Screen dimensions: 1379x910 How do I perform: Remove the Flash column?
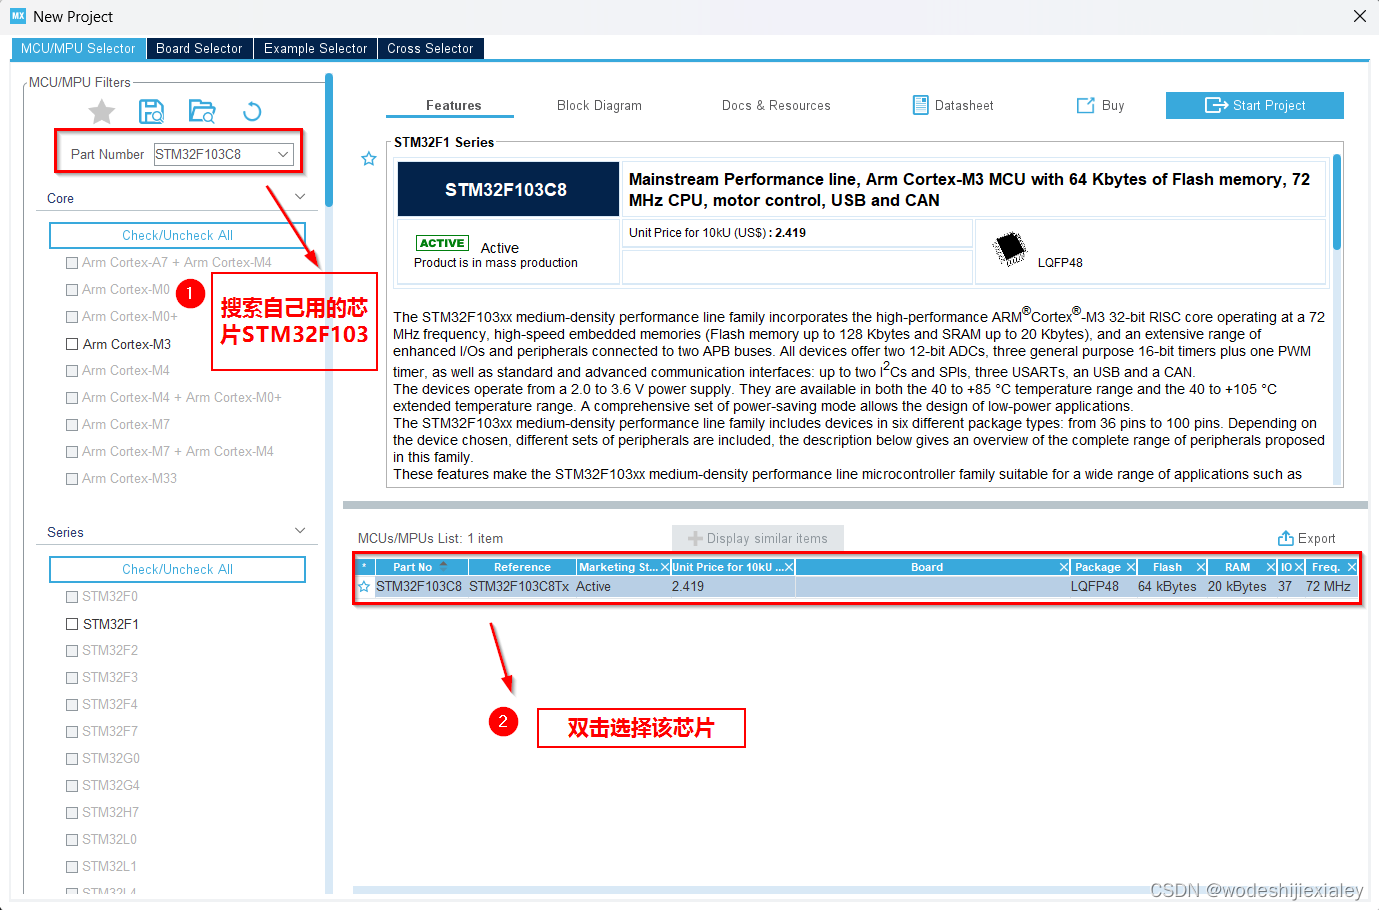click(1201, 567)
